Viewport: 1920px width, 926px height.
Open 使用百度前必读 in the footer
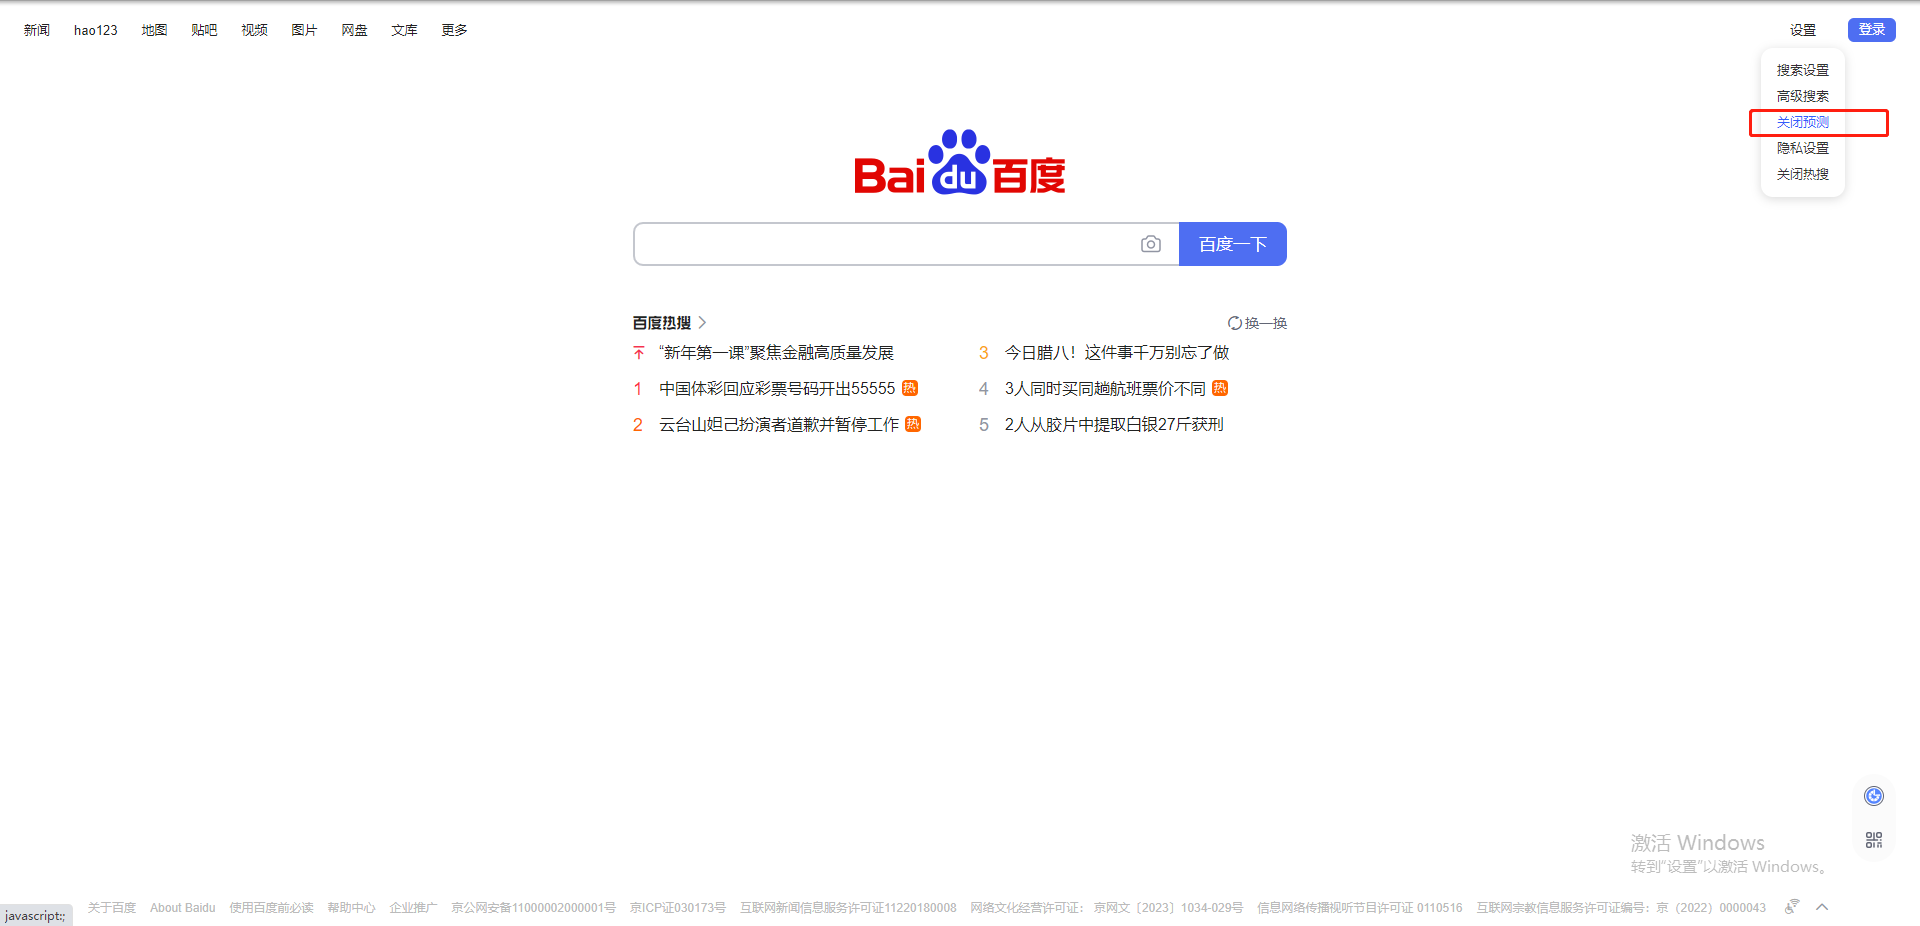point(272,908)
